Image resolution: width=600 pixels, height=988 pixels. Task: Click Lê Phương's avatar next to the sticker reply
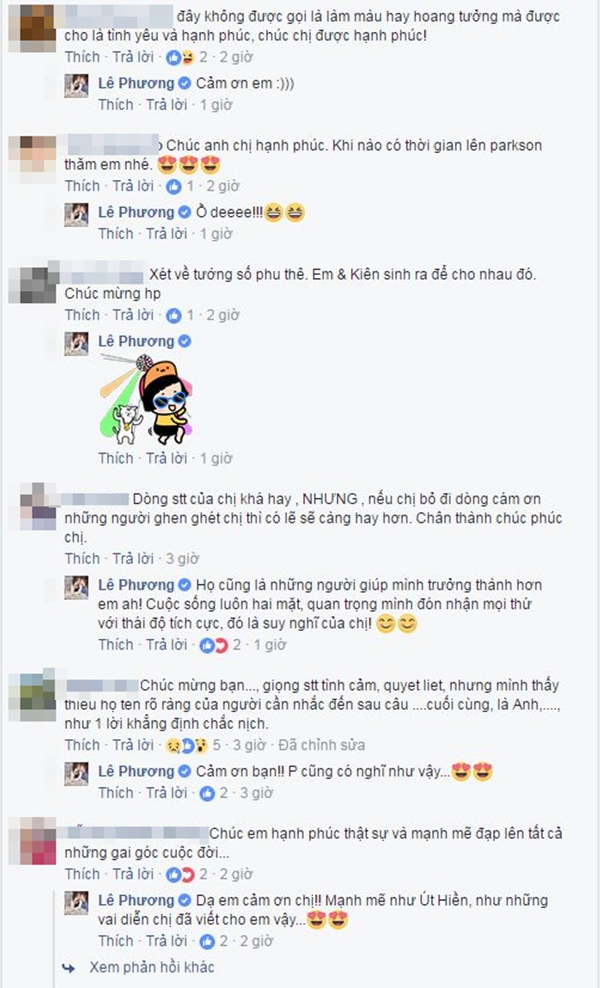(x=77, y=343)
